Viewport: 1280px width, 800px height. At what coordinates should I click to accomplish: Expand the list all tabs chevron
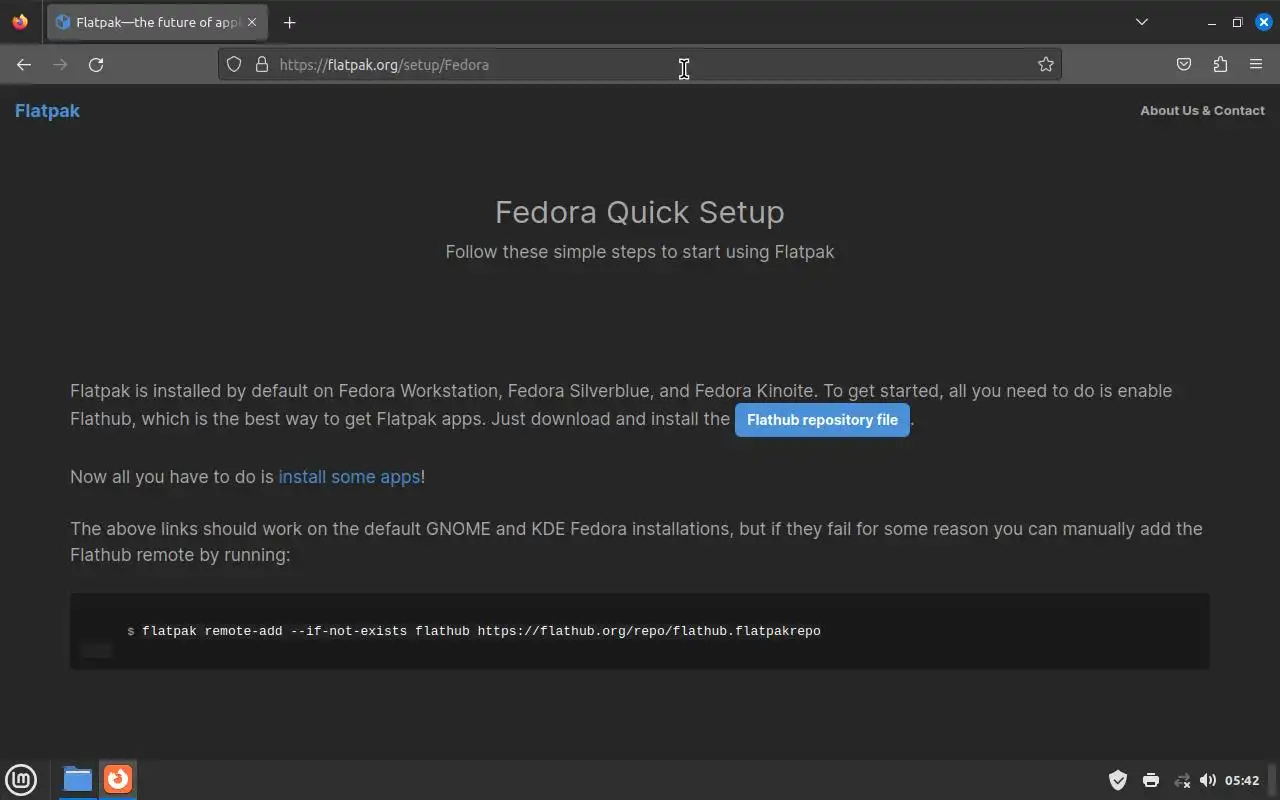[1142, 22]
